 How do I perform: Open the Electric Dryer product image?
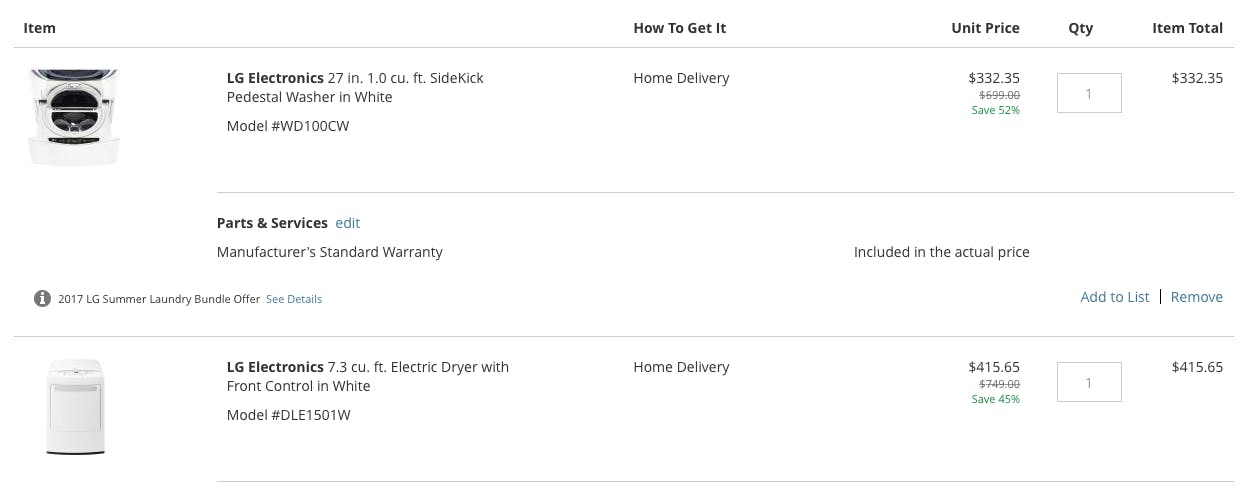tap(75, 407)
